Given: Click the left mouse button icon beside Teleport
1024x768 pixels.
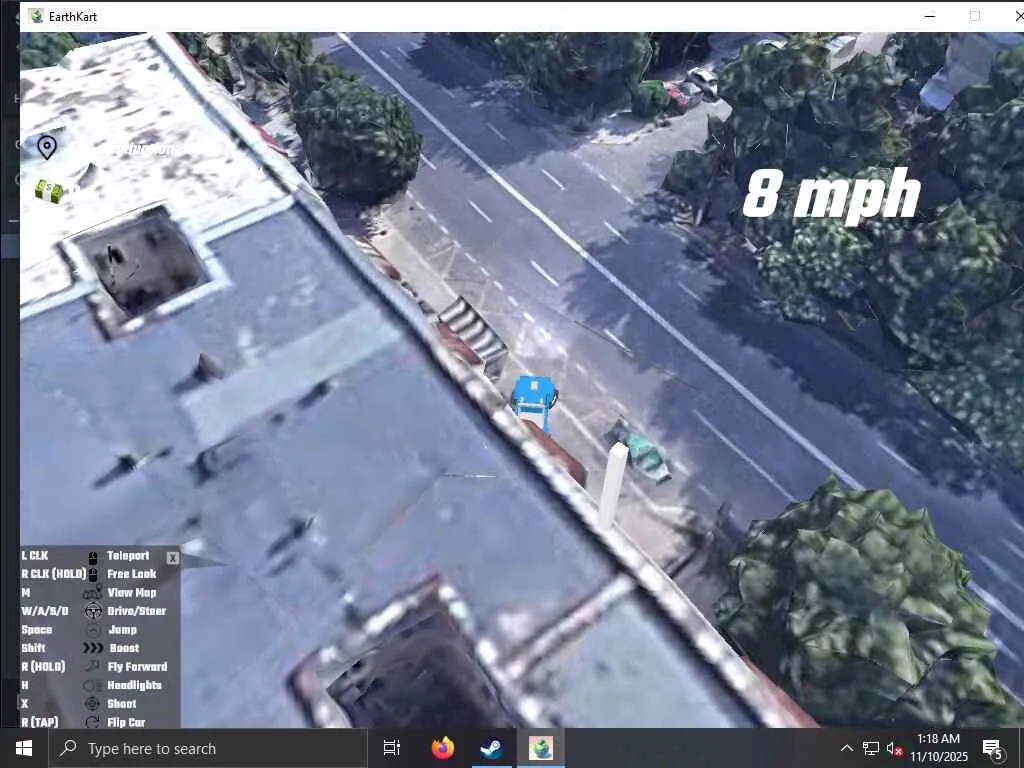Looking at the screenshot, I should click(x=93, y=556).
